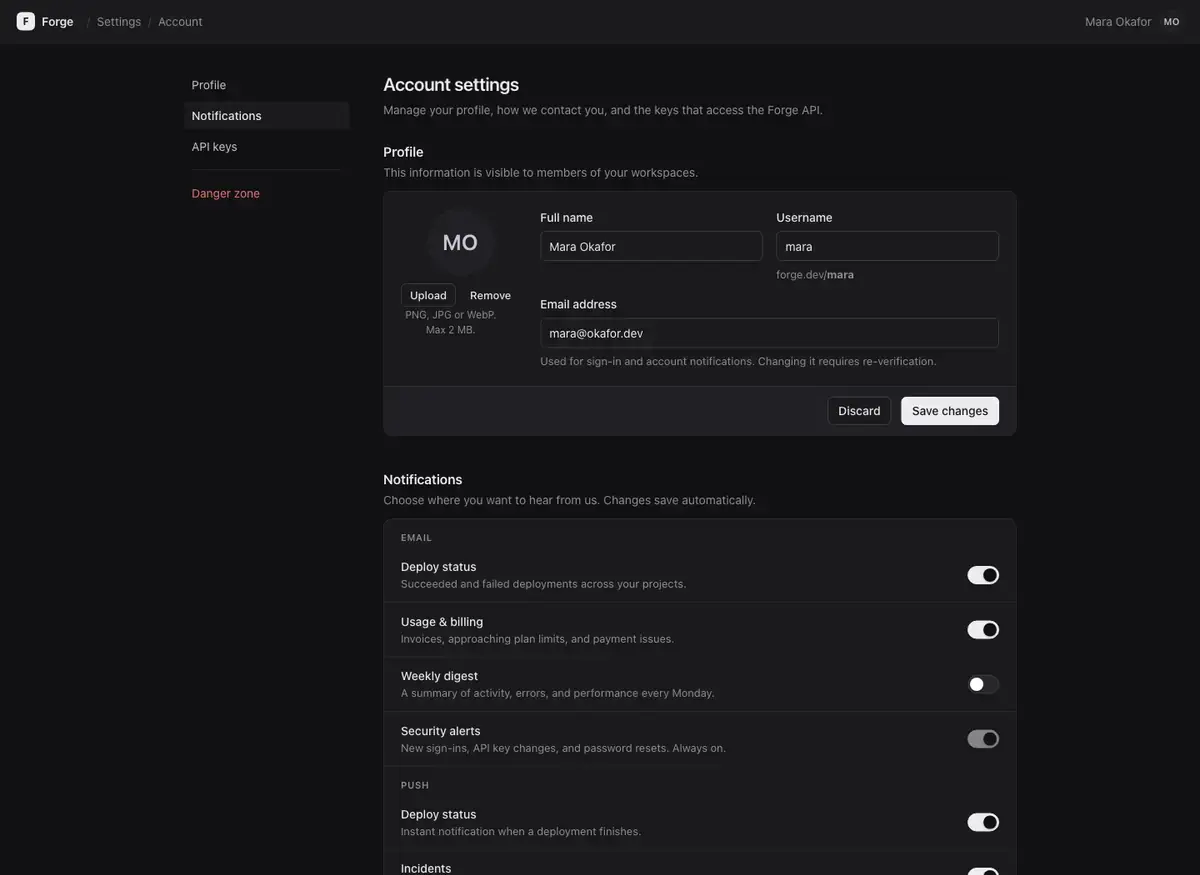
Task: Click the PUSH group label
Action: (x=415, y=785)
